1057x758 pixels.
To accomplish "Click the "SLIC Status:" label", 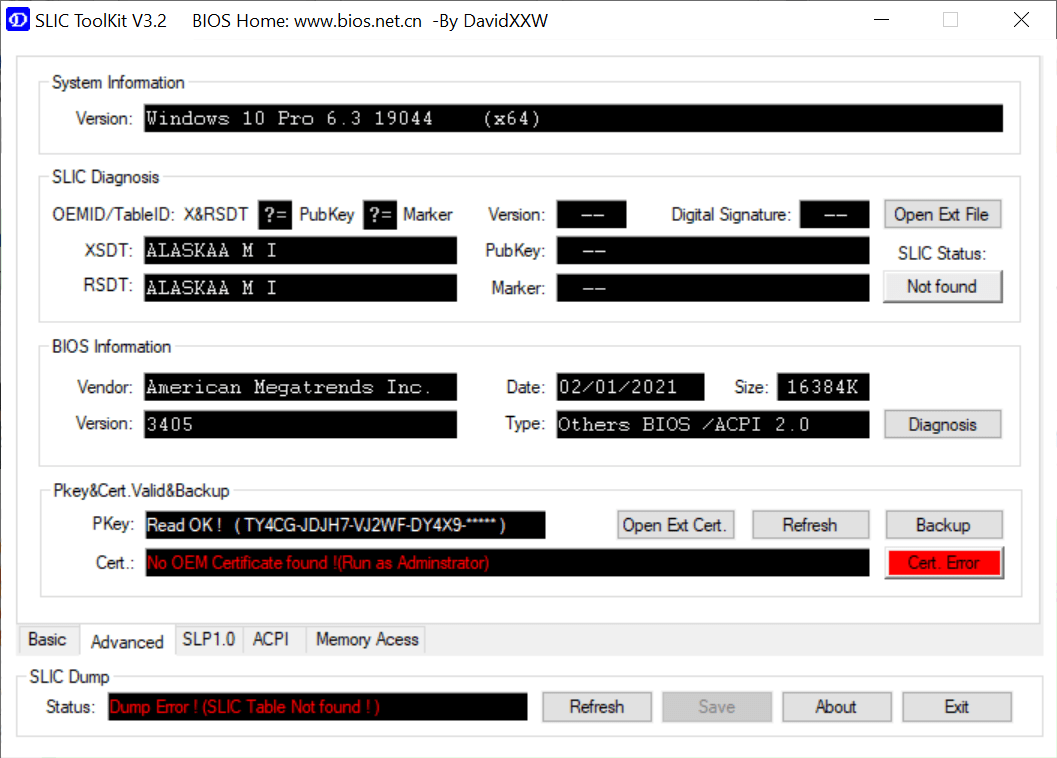I will (942, 254).
